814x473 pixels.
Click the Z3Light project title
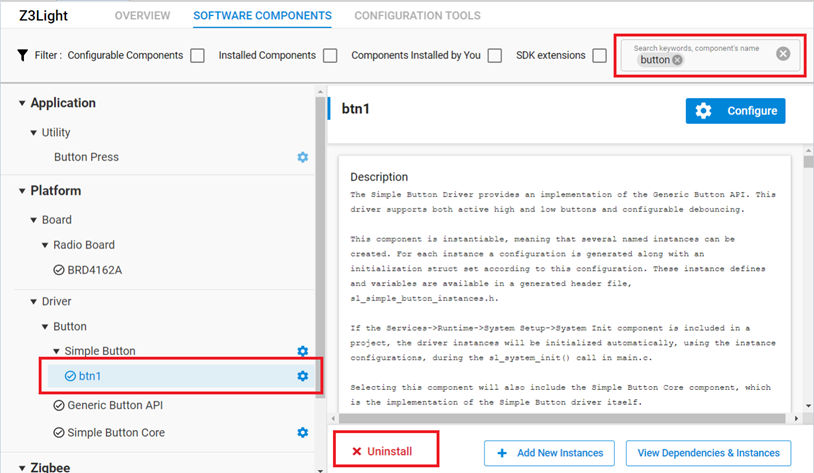click(43, 16)
